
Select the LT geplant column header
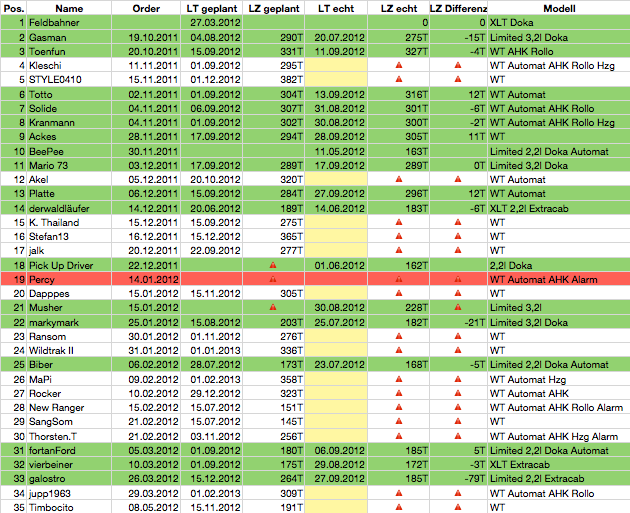point(211,8)
